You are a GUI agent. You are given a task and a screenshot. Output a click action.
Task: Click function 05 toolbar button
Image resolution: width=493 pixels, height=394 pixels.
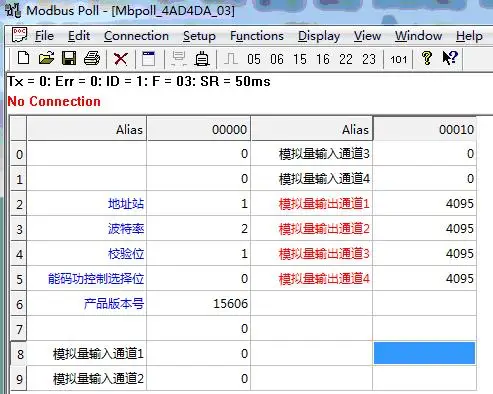(254, 59)
